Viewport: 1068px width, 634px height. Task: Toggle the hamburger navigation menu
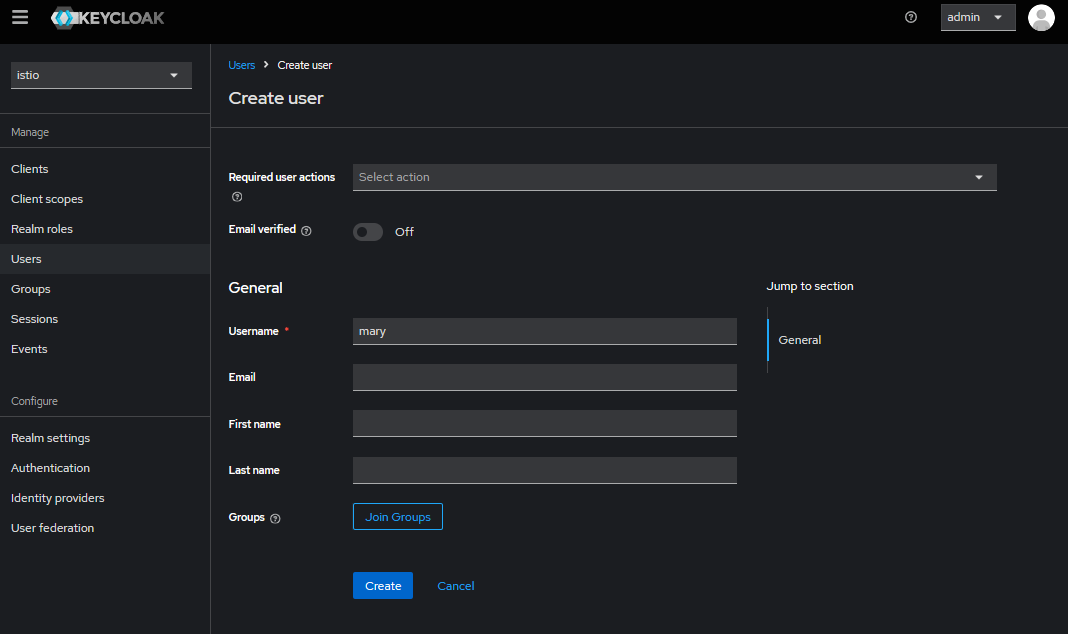pos(20,17)
